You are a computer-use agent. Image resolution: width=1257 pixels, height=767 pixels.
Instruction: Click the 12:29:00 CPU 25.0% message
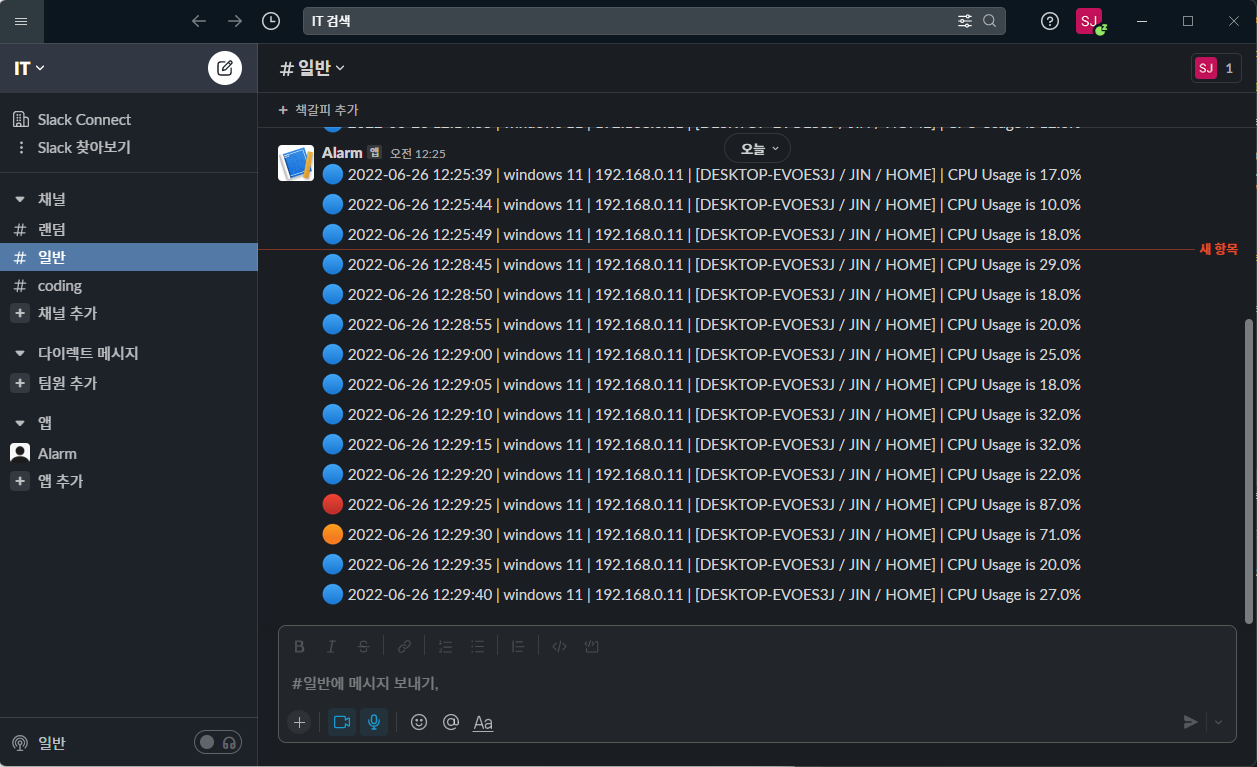pyautogui.click(x=701, y=354)
